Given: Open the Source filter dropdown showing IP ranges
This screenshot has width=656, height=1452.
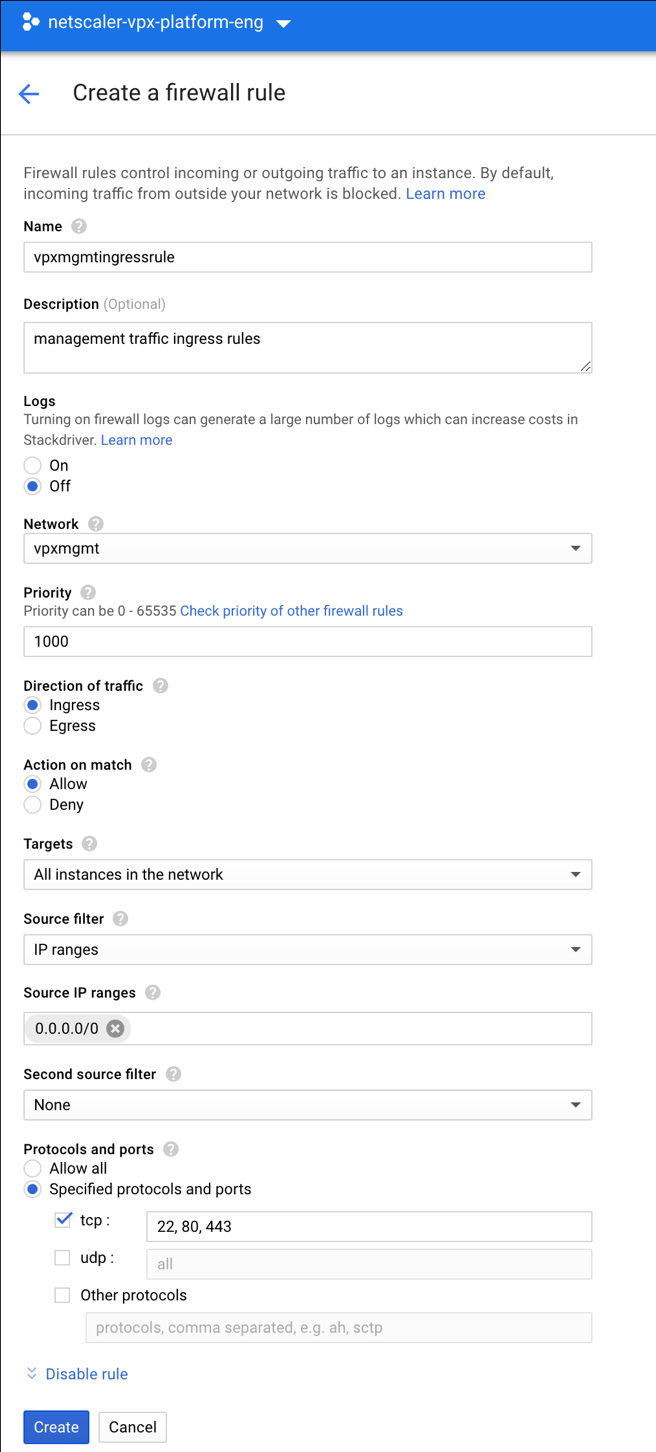Looking at the screenshot, I should (308, 949).
